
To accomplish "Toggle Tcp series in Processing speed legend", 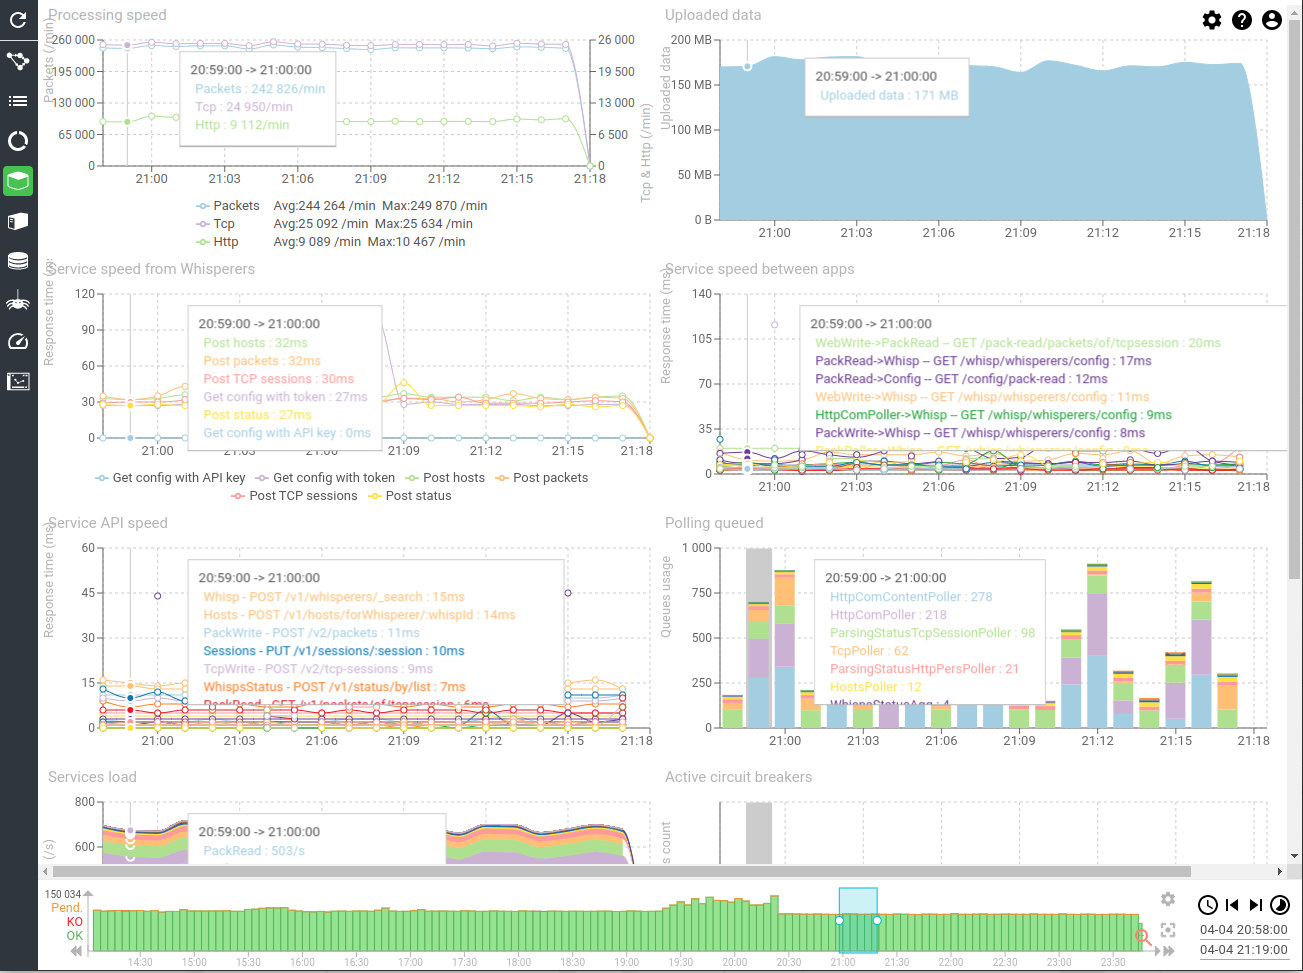I will click(215, 224).
